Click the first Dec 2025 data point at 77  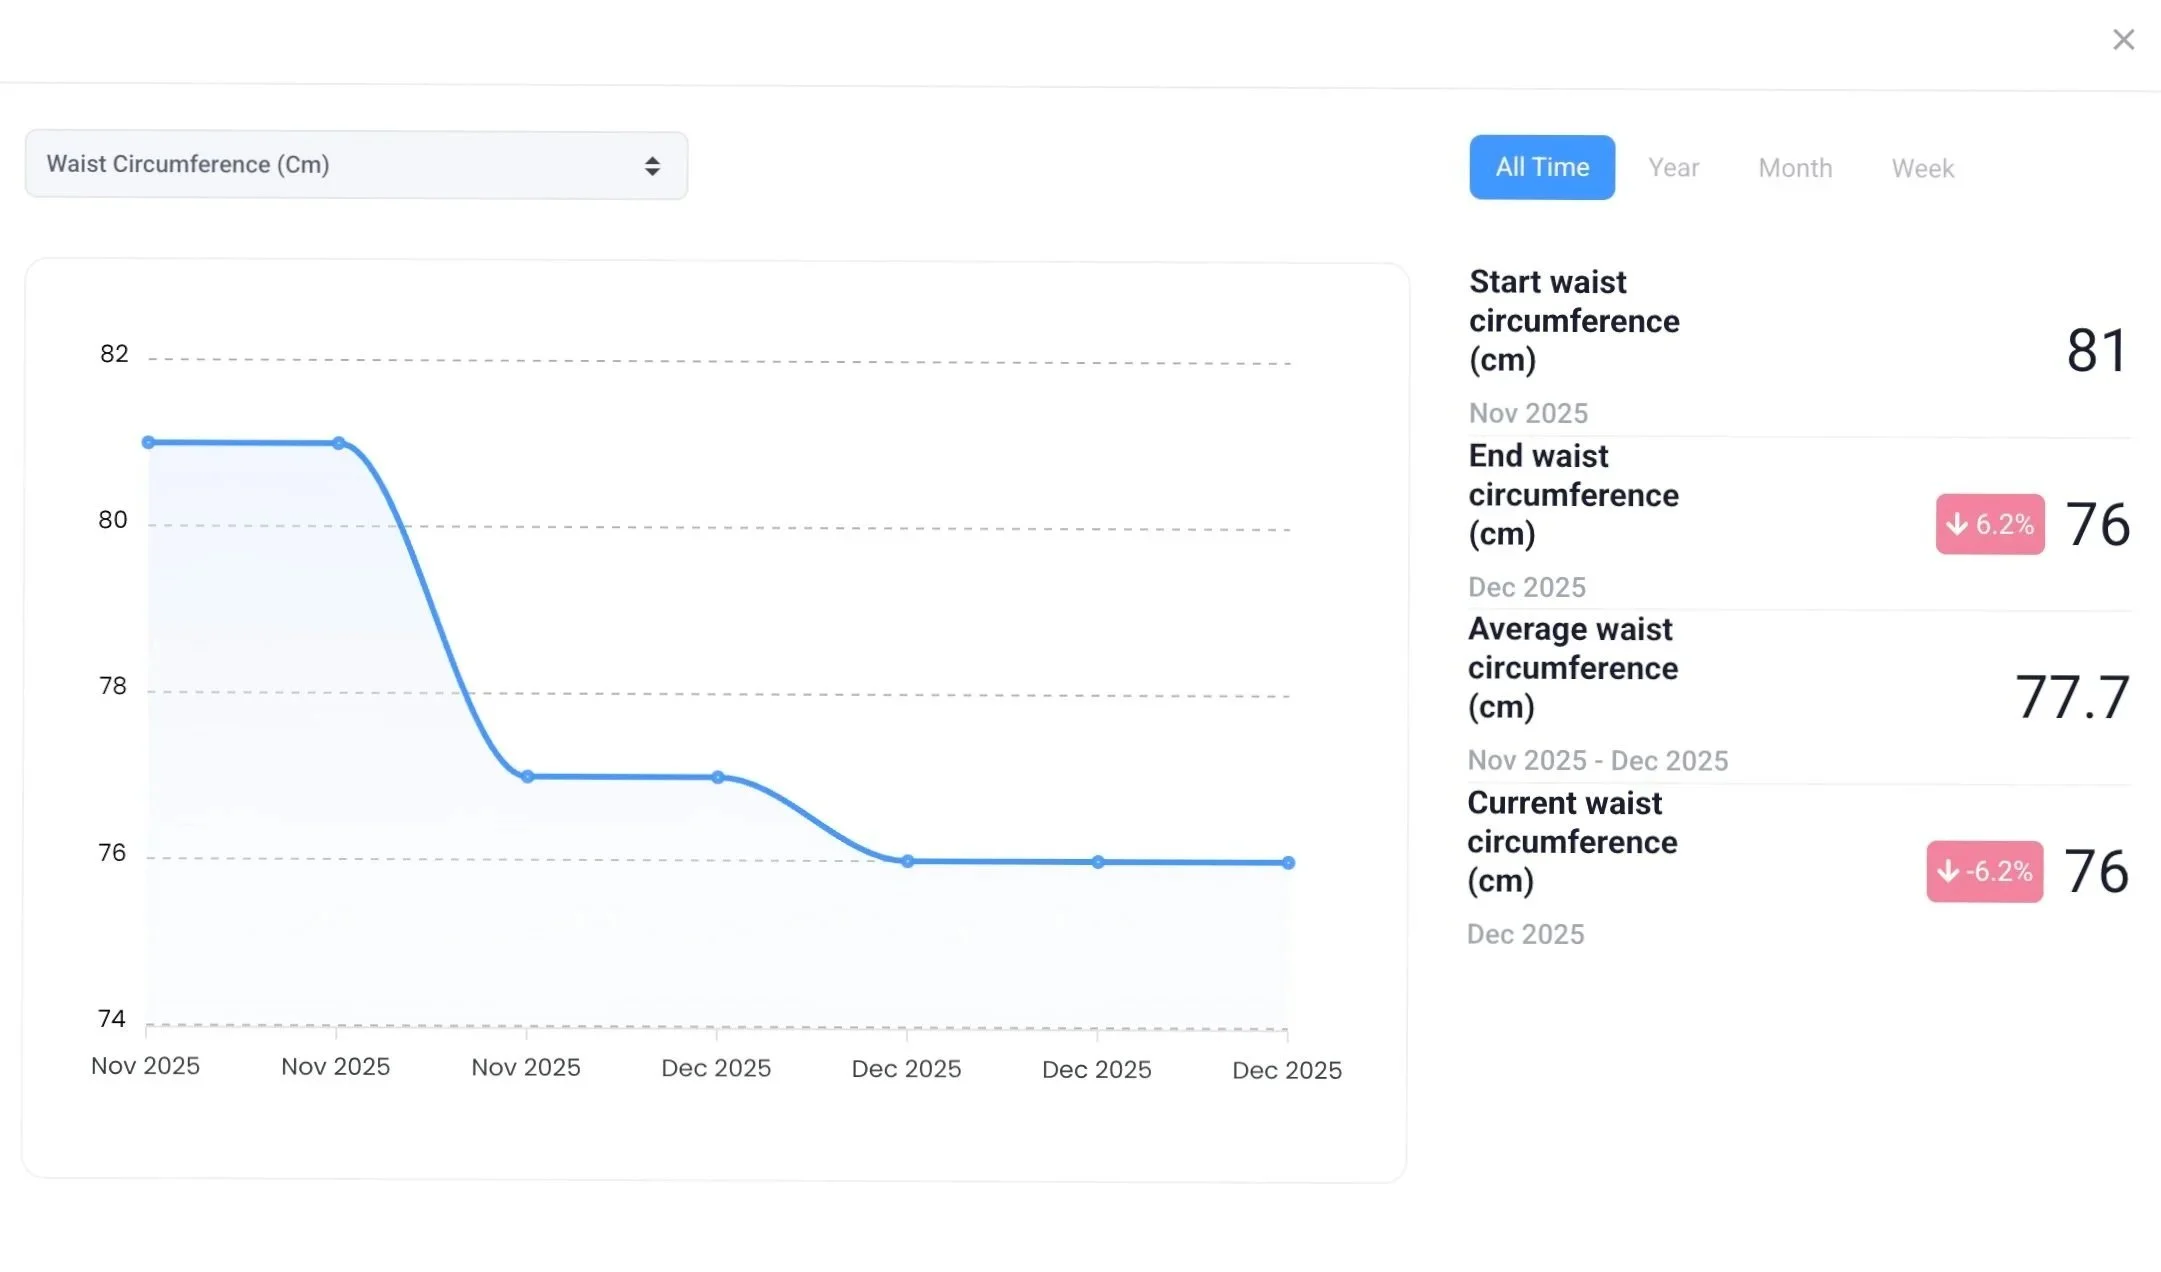[718, 777]
